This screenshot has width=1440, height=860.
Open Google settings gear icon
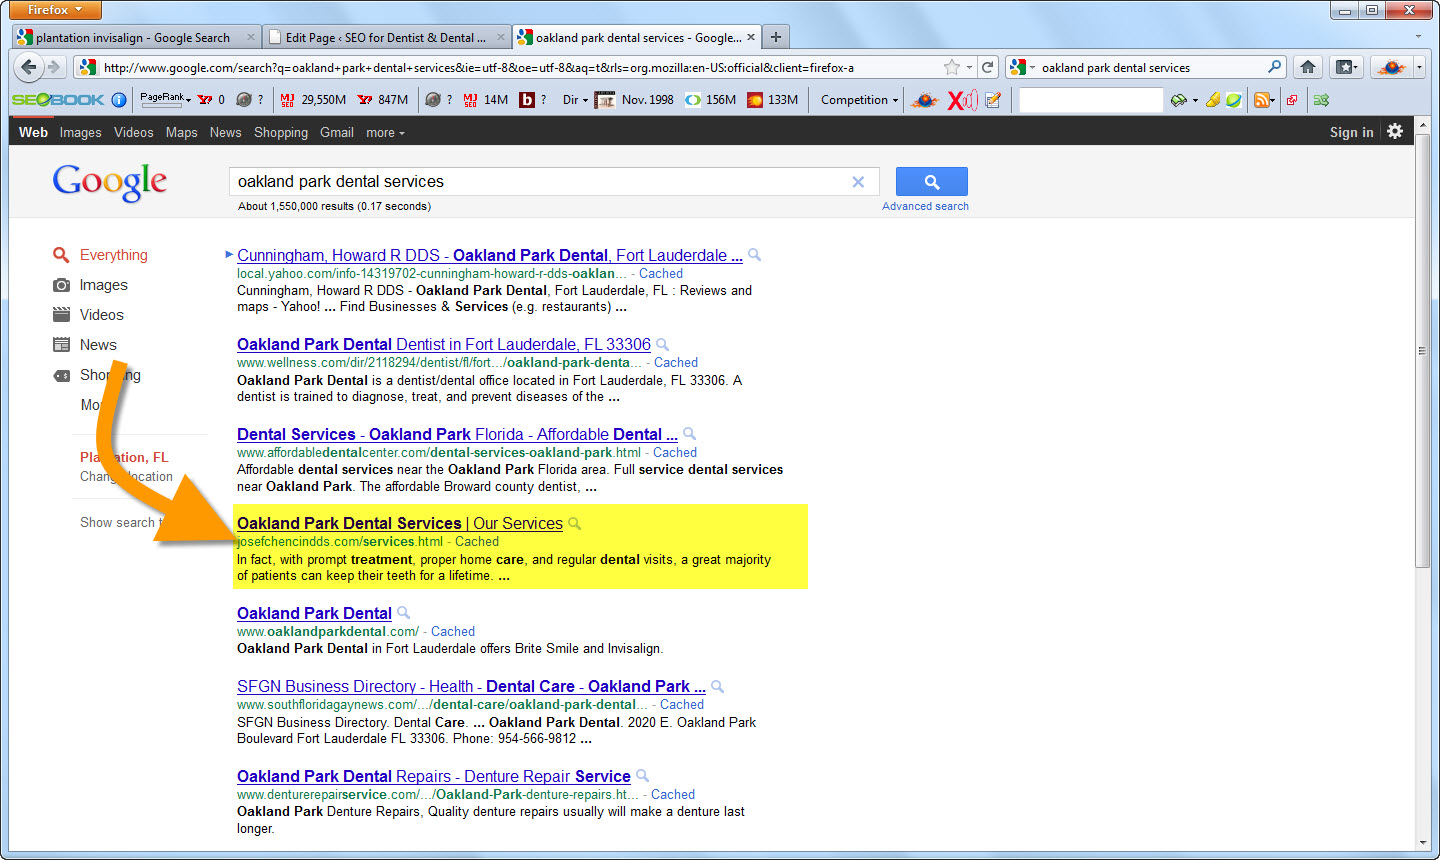(1395, 131)
